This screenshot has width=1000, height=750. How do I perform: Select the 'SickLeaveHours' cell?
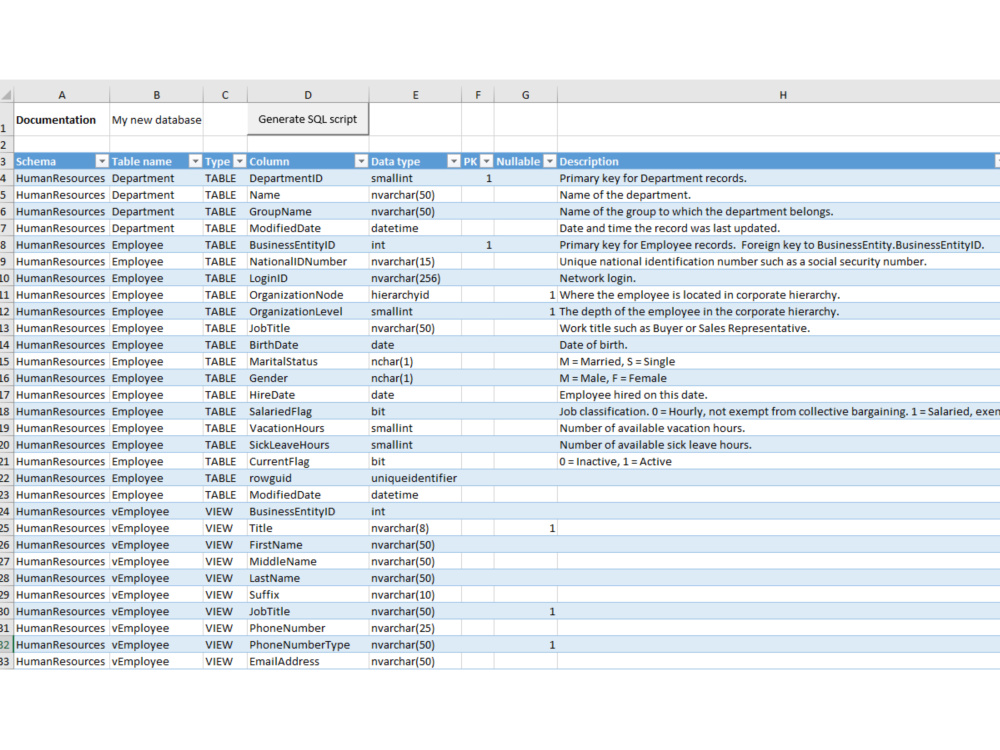point(308,445)
